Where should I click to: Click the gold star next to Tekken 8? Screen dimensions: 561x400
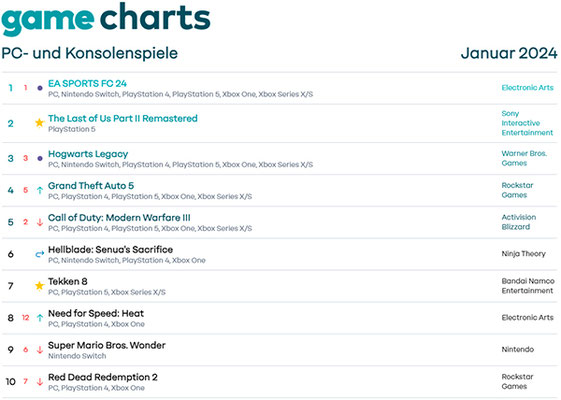point(39,286)
